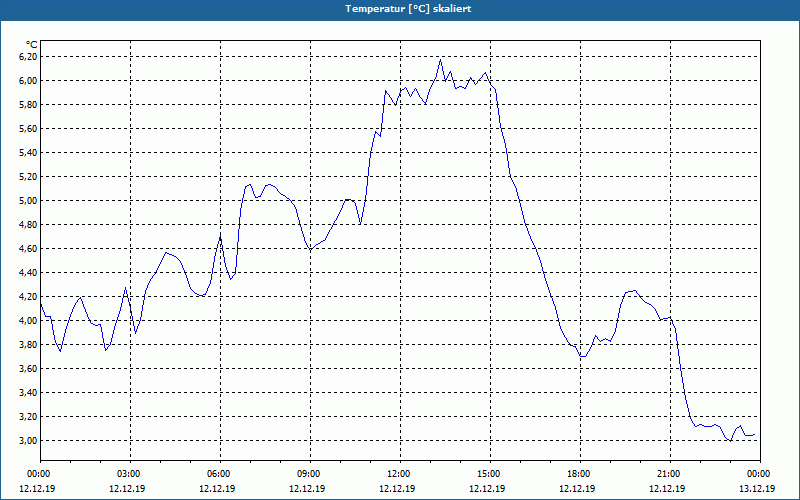Select the 13.12.19 date label

757,488
